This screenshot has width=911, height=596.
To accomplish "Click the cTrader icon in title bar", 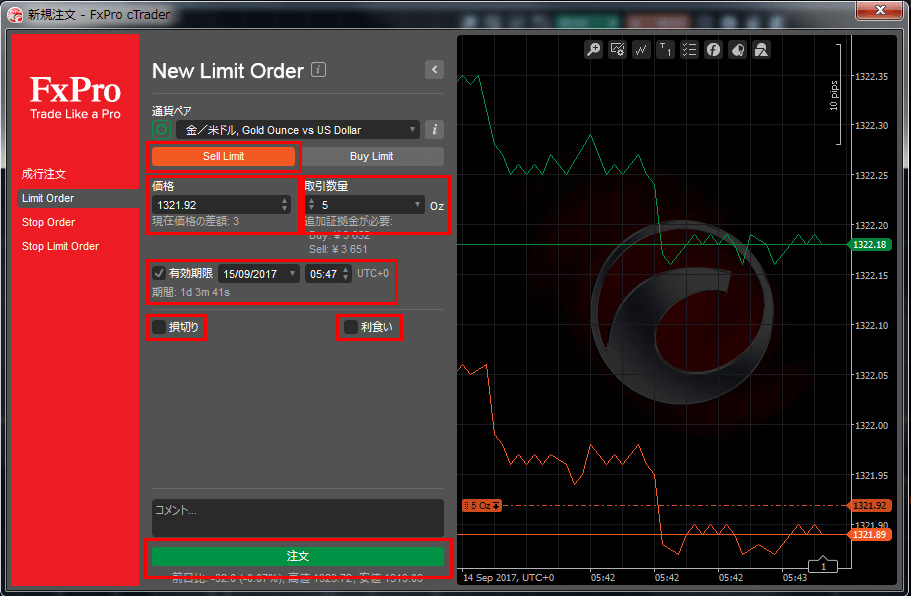I will coord(15,14).
